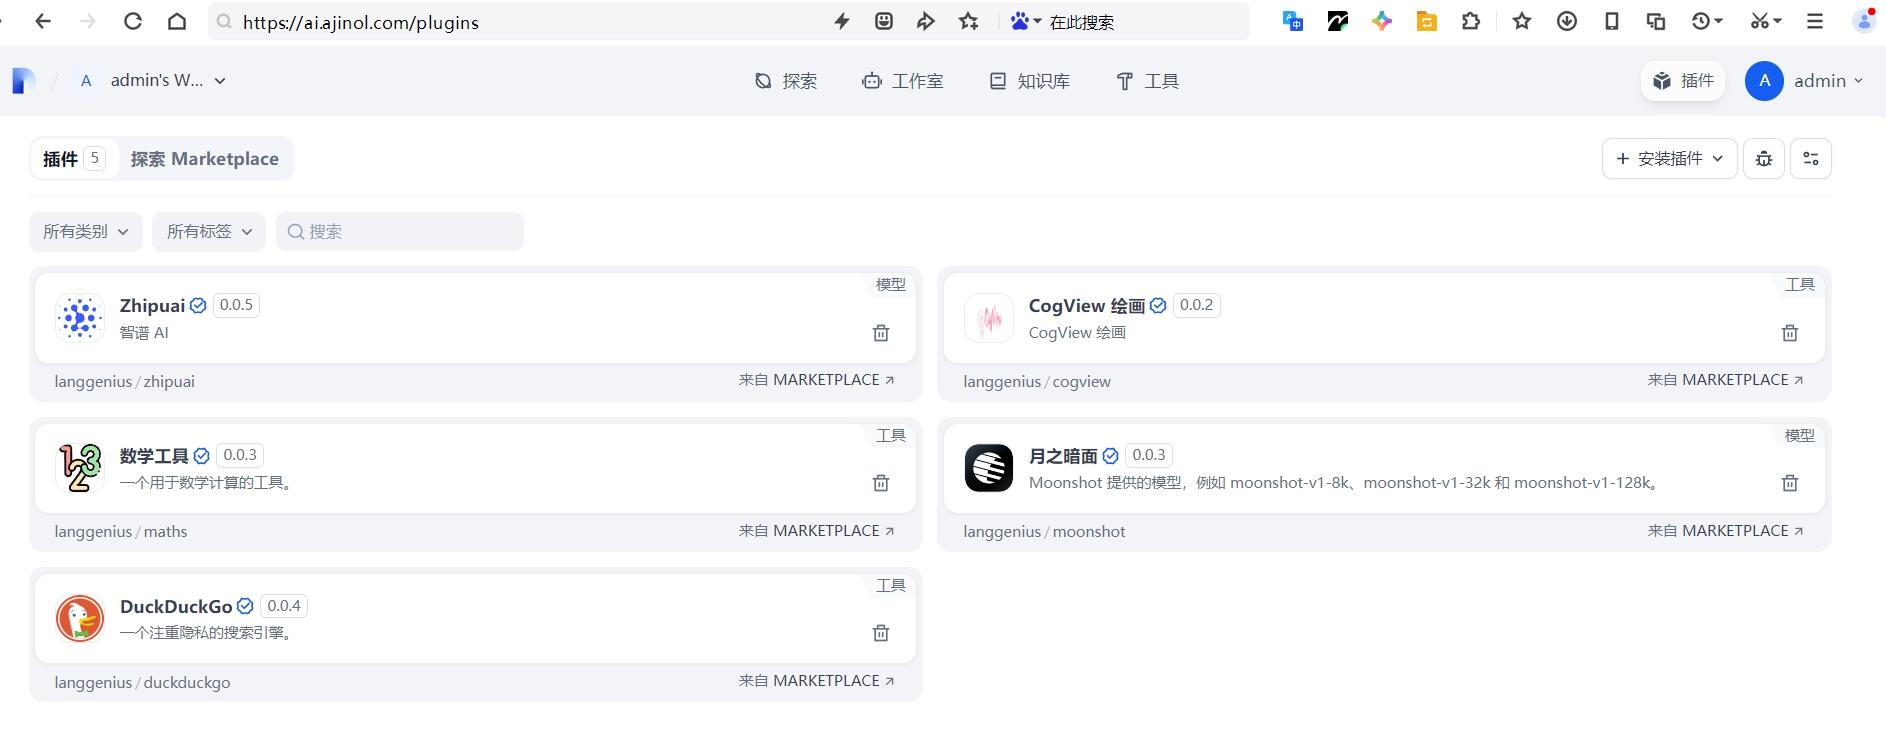Viewport: 1886px width, 756px height.
Task: Expand the 安装插件 install plugin dropdown
Action: click(1669, 159)
